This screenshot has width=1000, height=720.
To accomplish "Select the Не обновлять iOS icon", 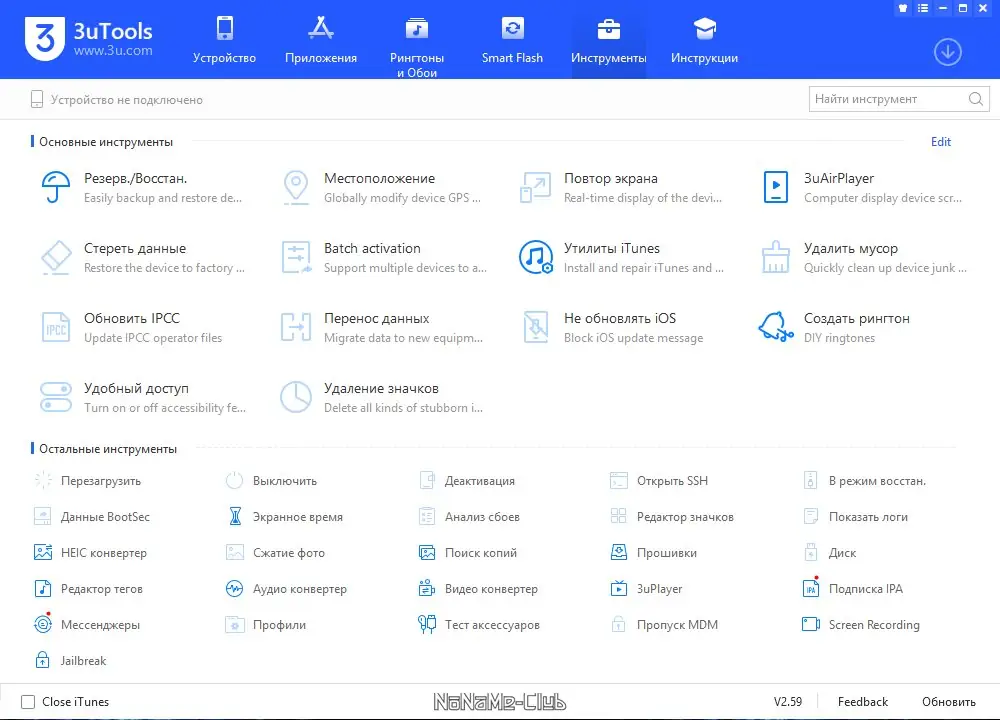I will tap(536, 328).
